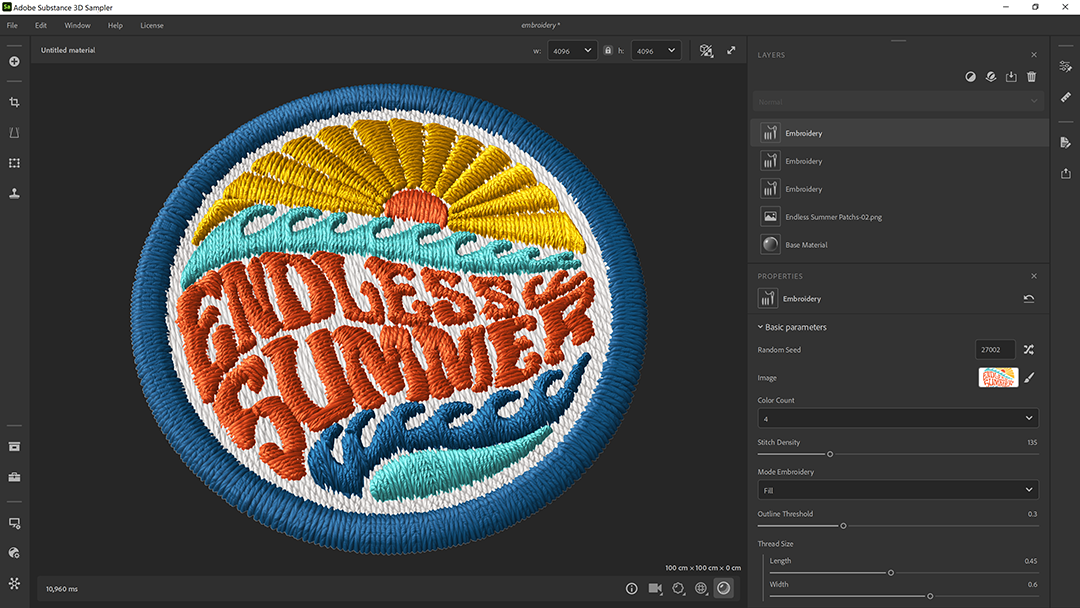Select the Base Material layer
1080x608 pixels.
point(806,245)
